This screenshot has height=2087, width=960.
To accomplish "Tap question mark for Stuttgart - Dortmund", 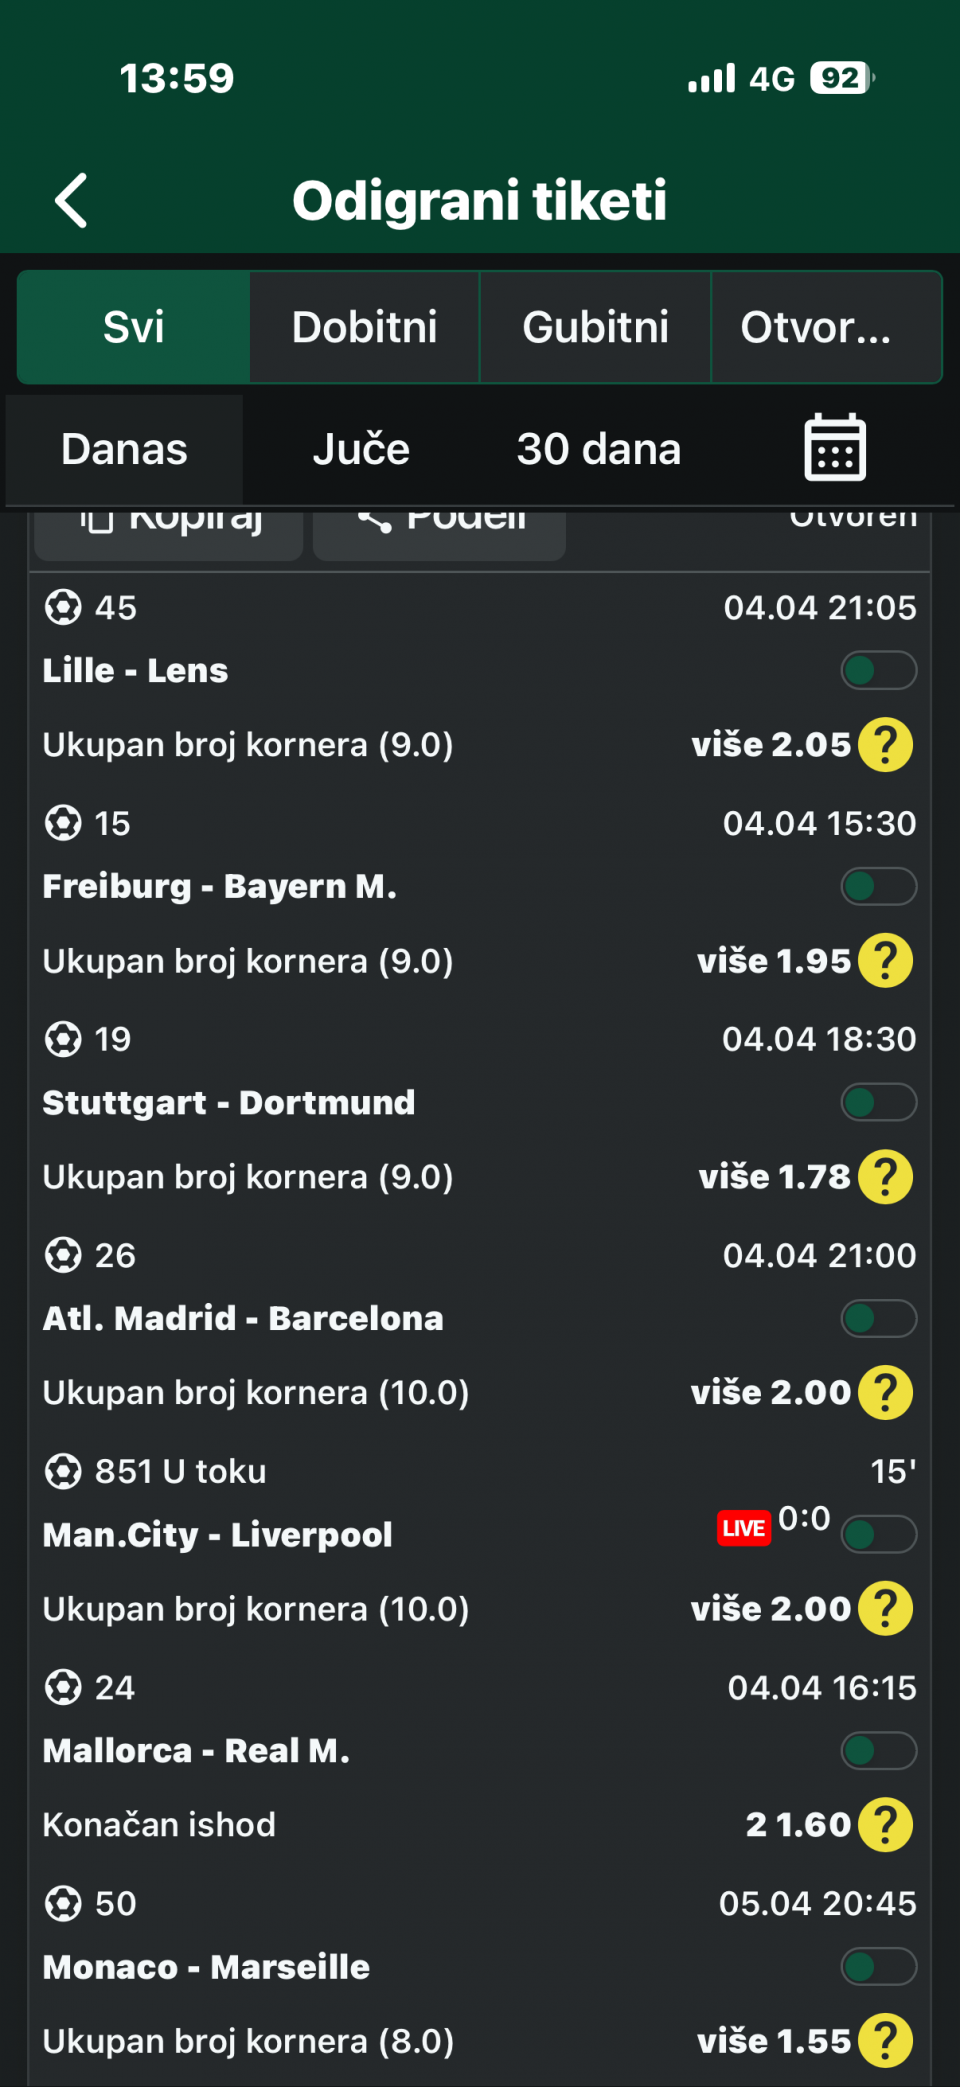I will coord(886,1177).
